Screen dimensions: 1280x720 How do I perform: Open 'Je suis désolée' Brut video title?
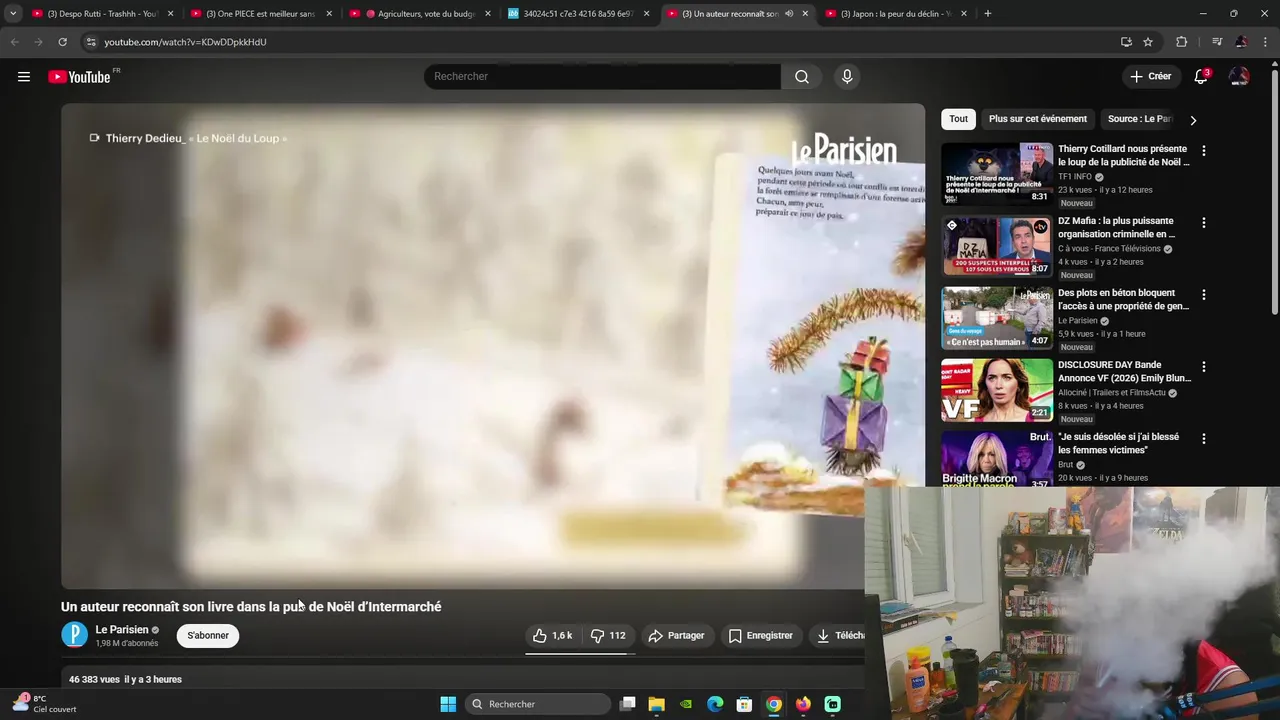point(1118,443)
